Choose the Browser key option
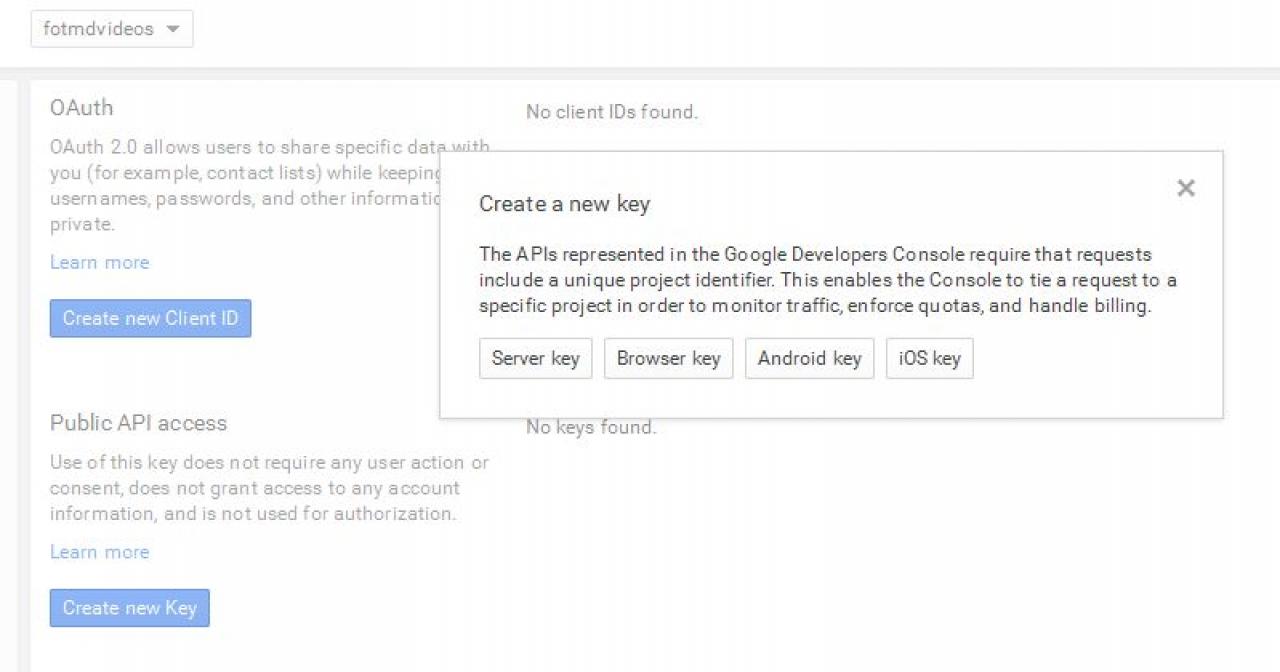 point(668,358)
